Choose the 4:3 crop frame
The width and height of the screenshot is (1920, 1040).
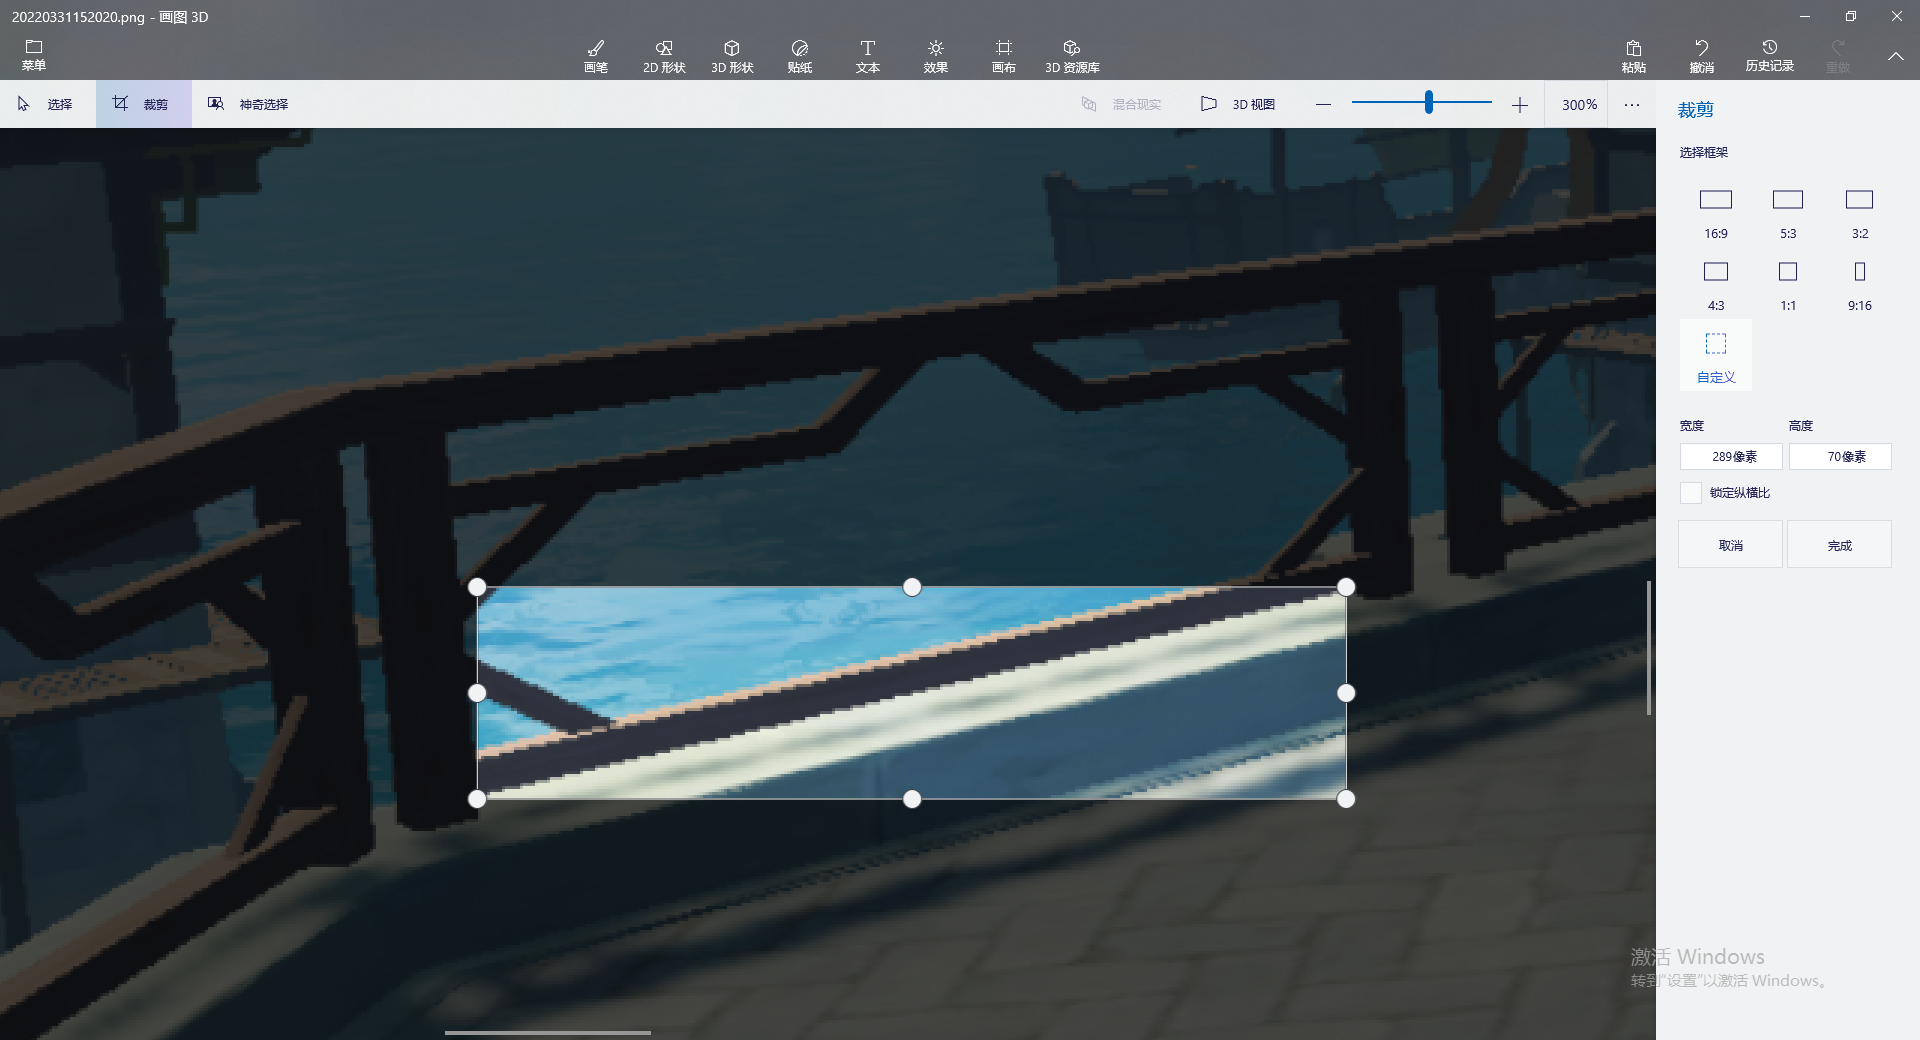(1716, 286)
